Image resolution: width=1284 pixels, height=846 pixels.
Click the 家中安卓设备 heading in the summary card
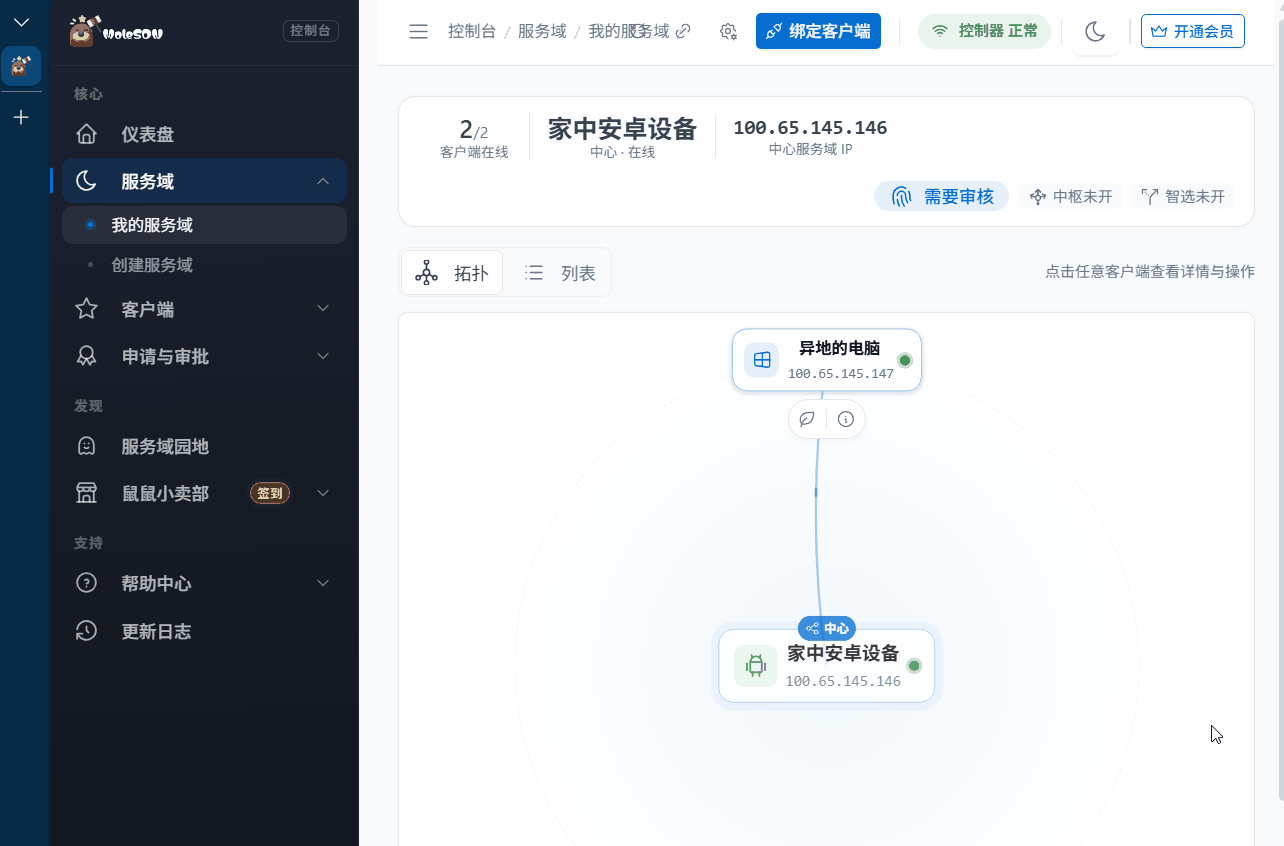622,128
